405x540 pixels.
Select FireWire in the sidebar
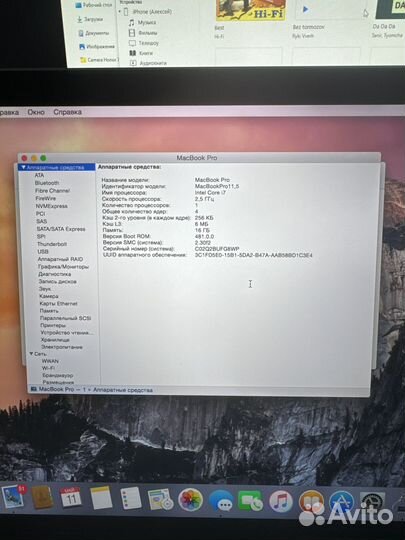click(45, 198)
